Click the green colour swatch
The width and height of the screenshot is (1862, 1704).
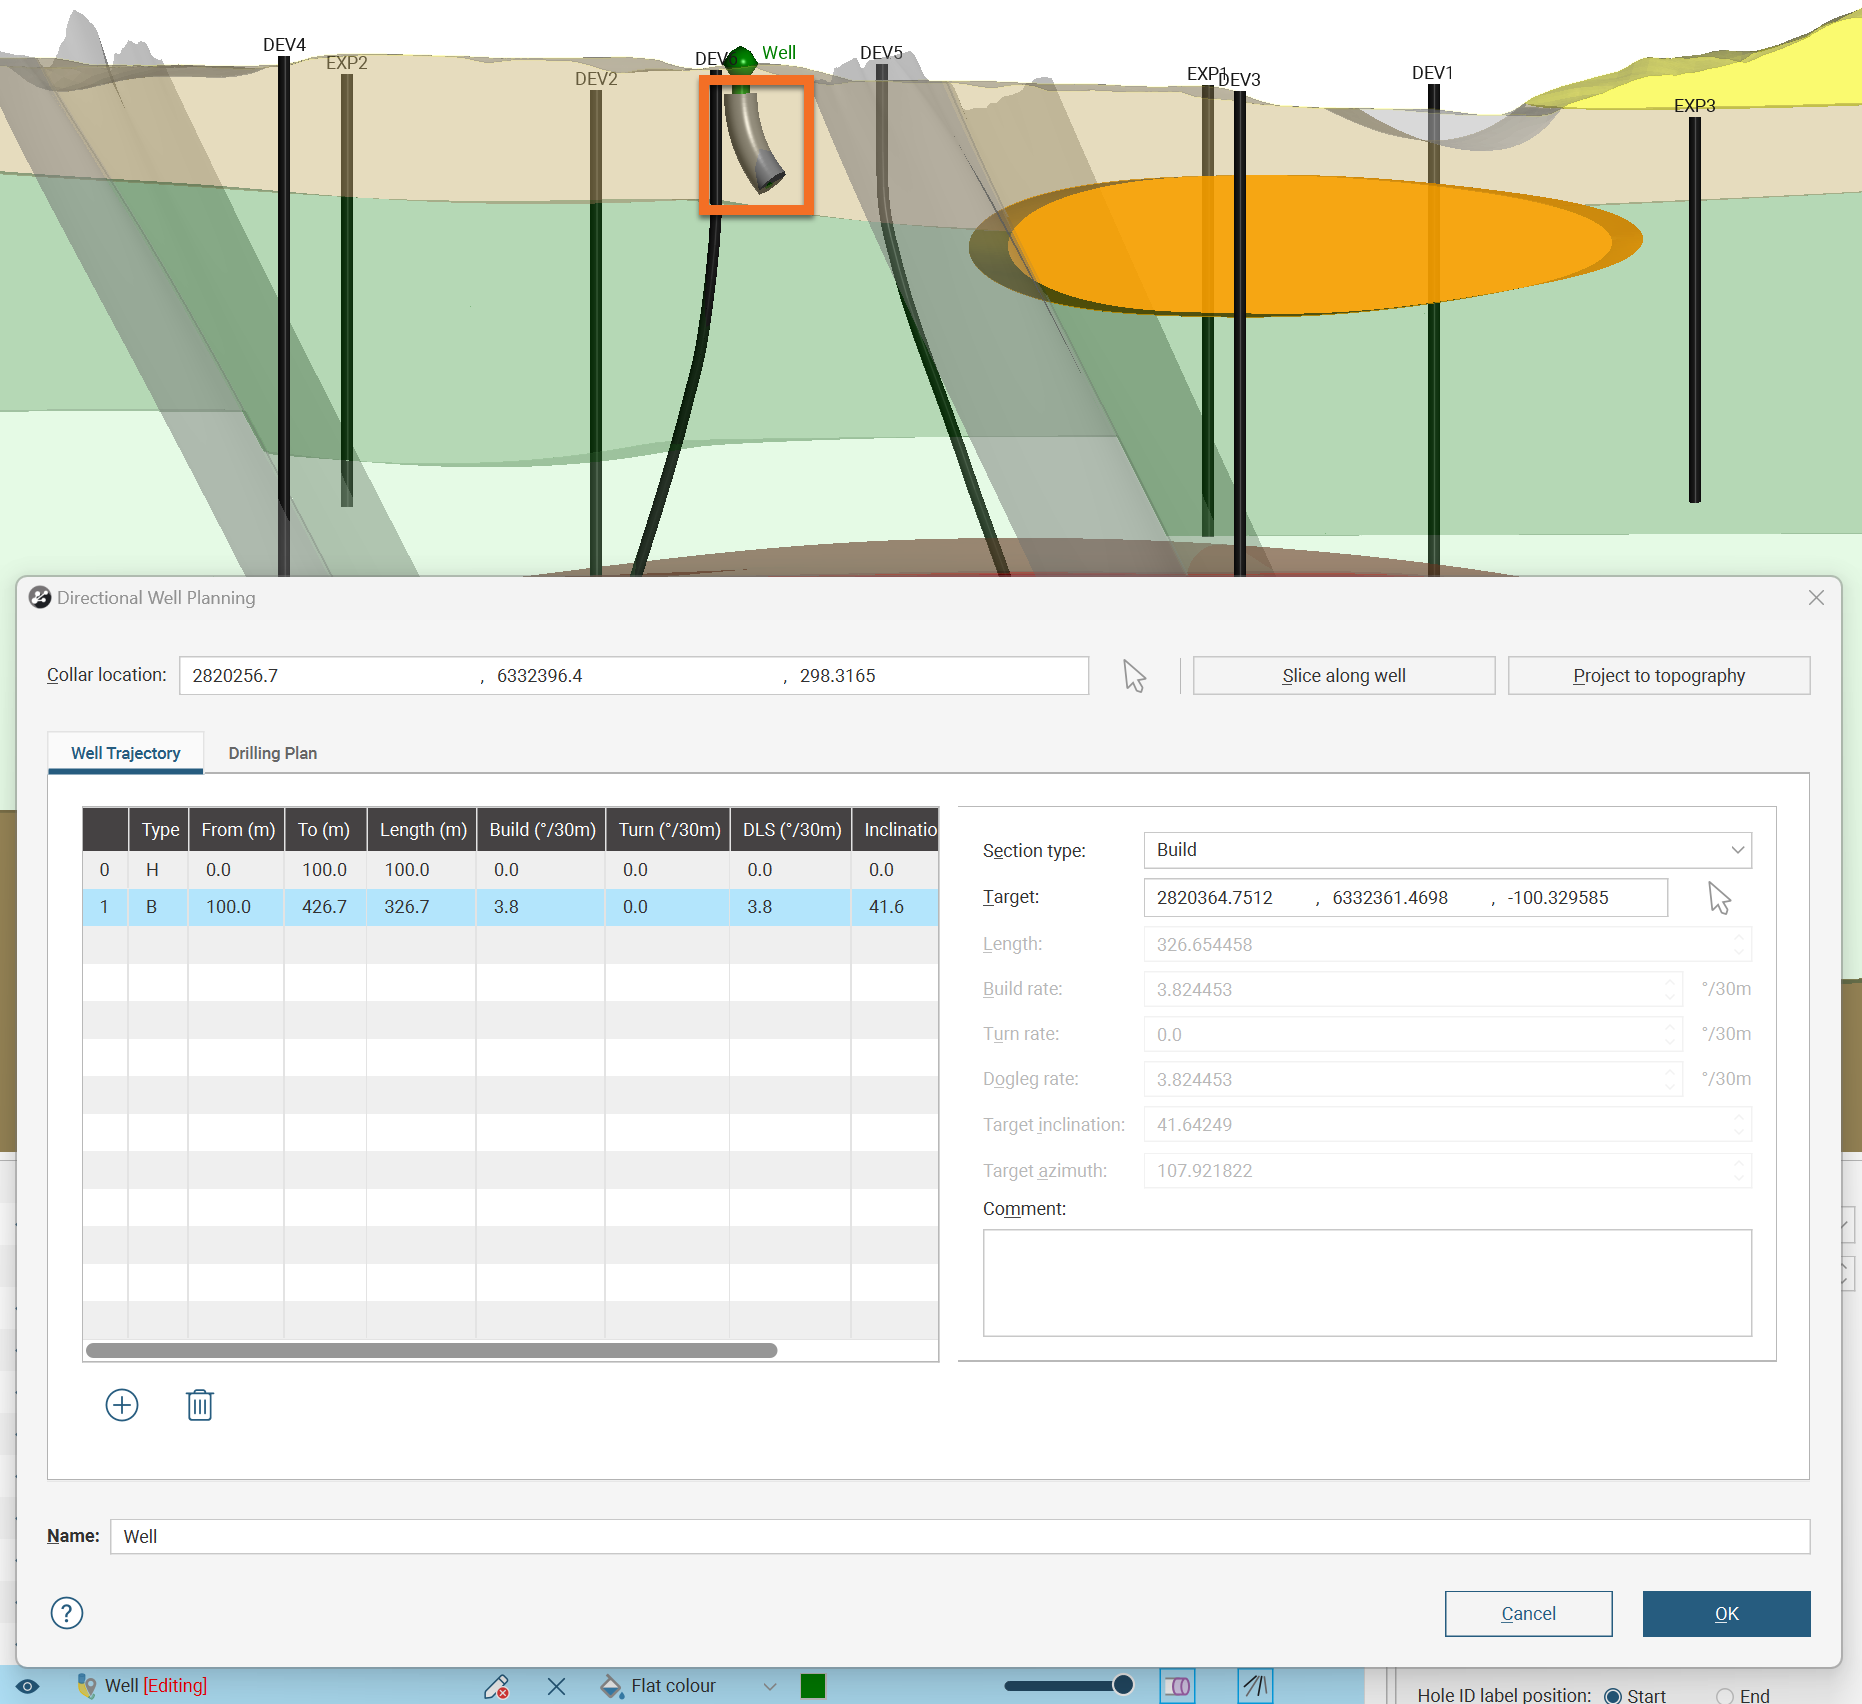click(813, 1686)
